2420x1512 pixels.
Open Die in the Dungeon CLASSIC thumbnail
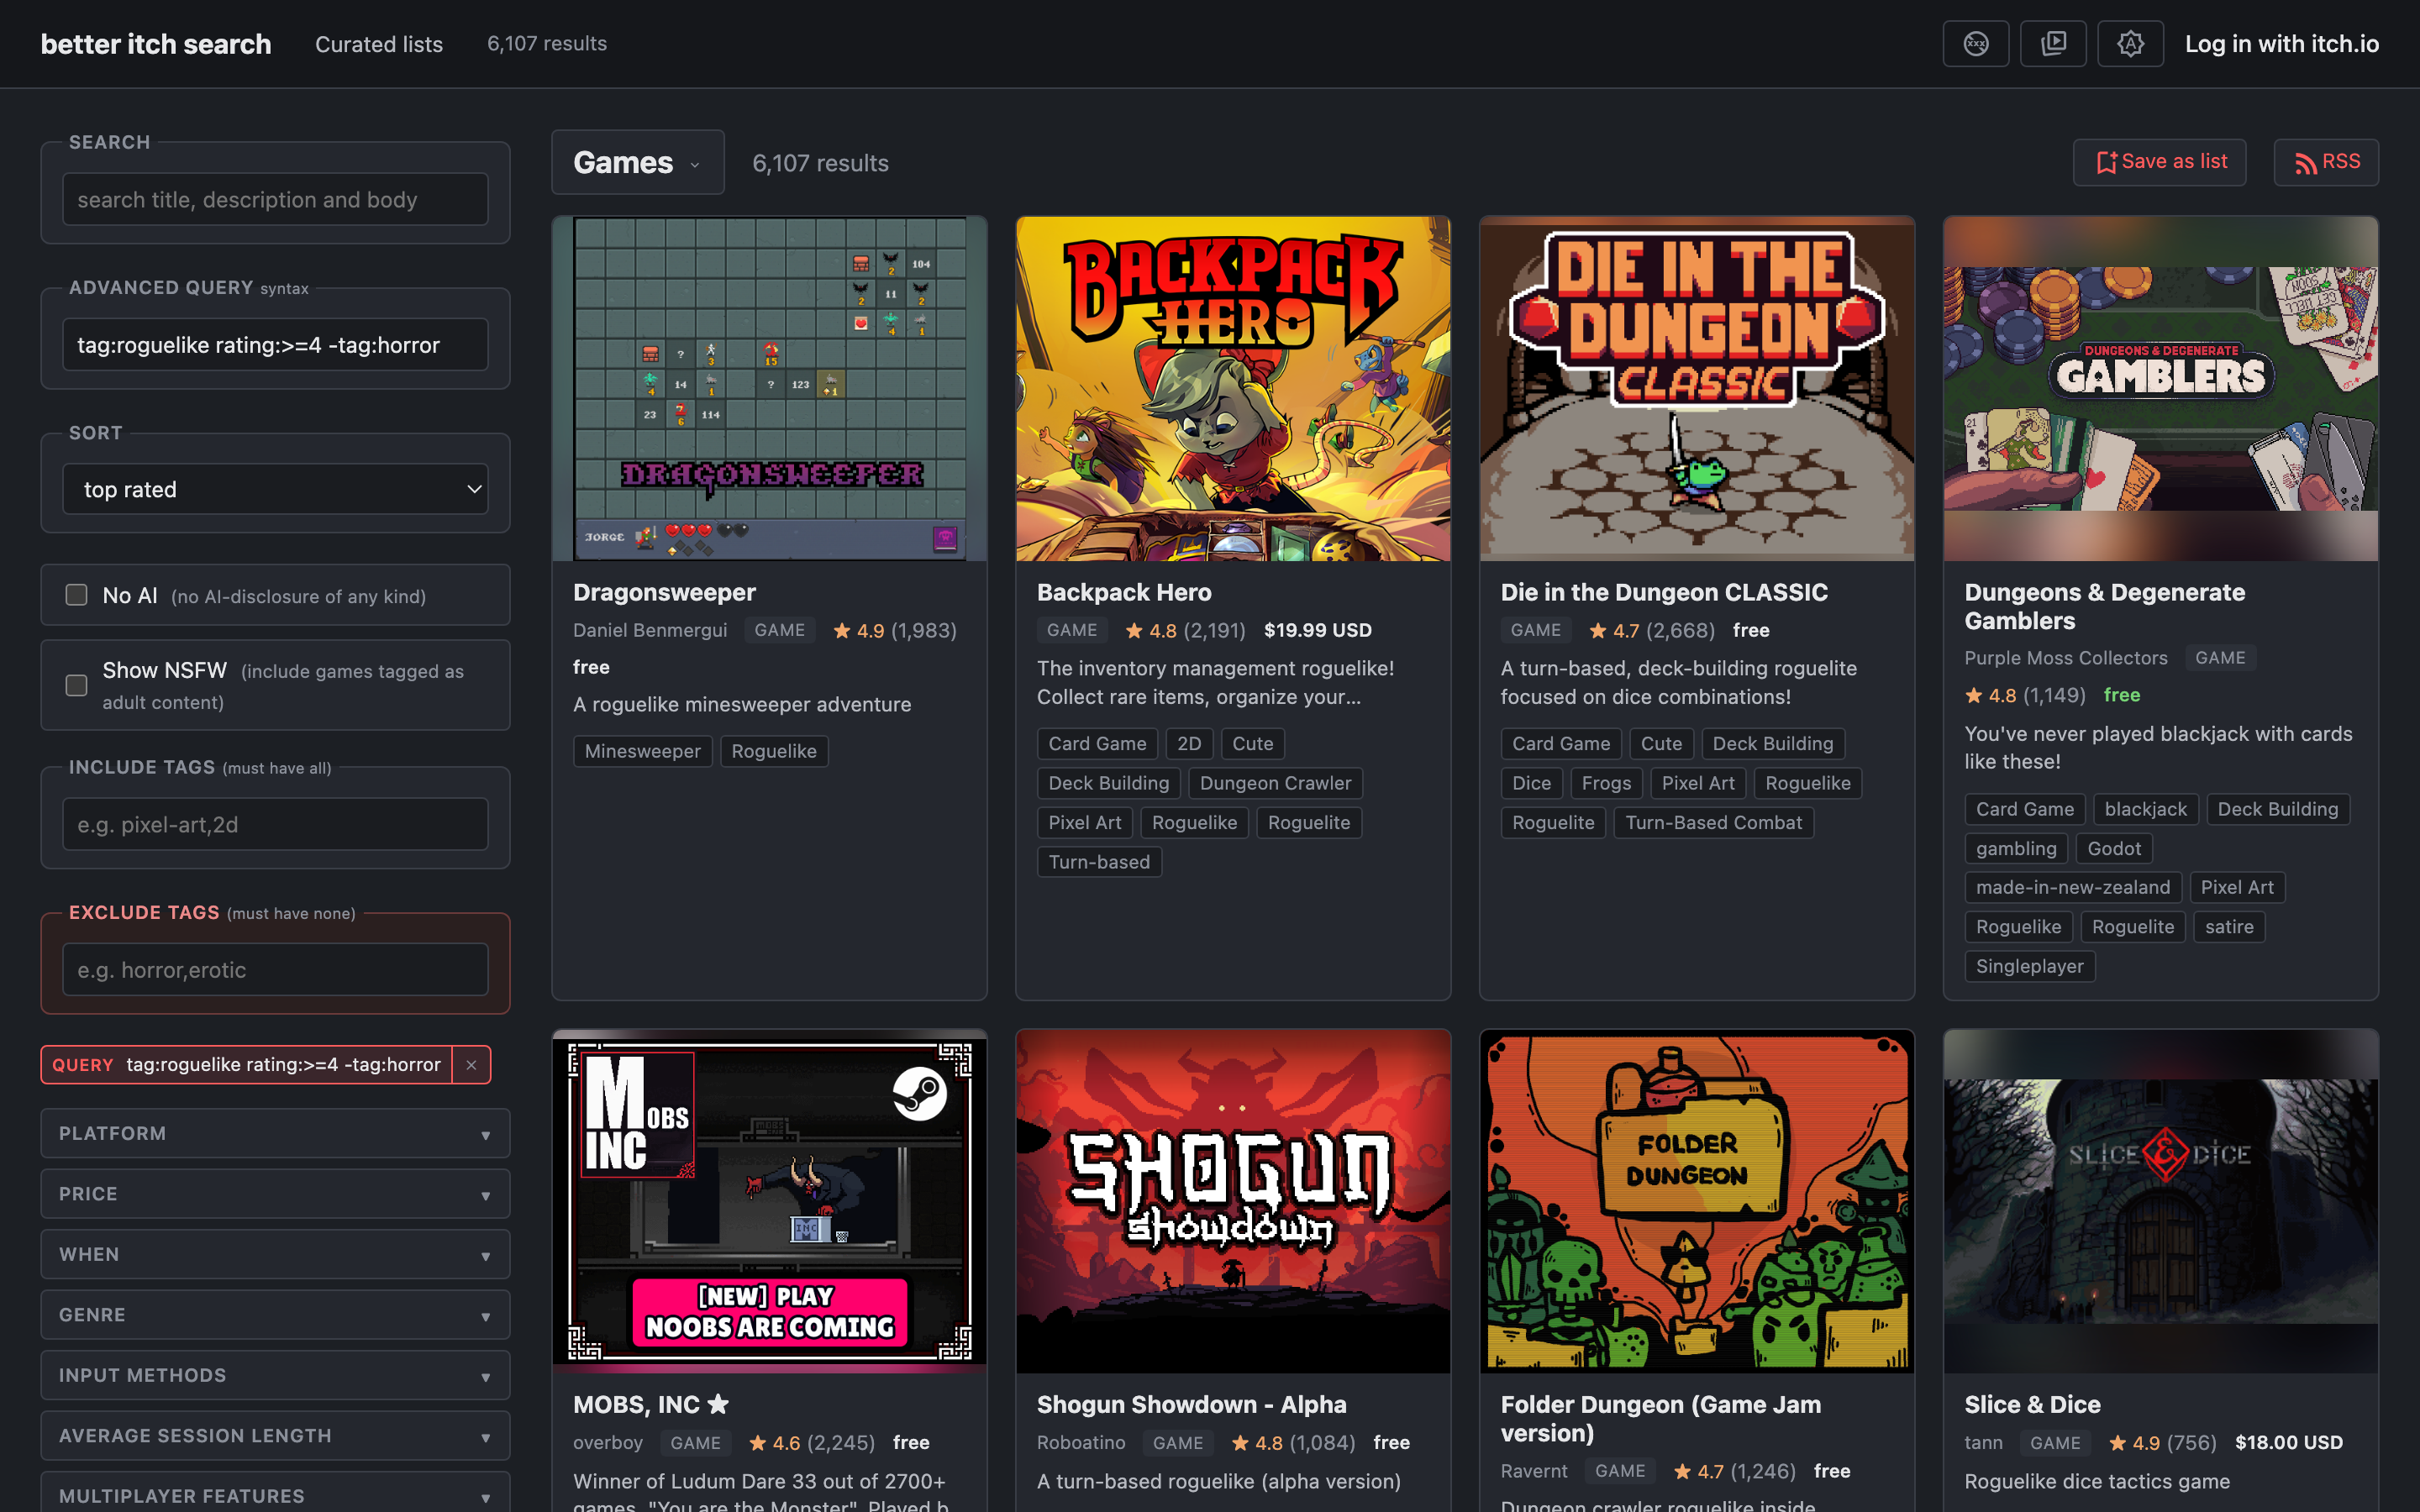pos(1697,389)
